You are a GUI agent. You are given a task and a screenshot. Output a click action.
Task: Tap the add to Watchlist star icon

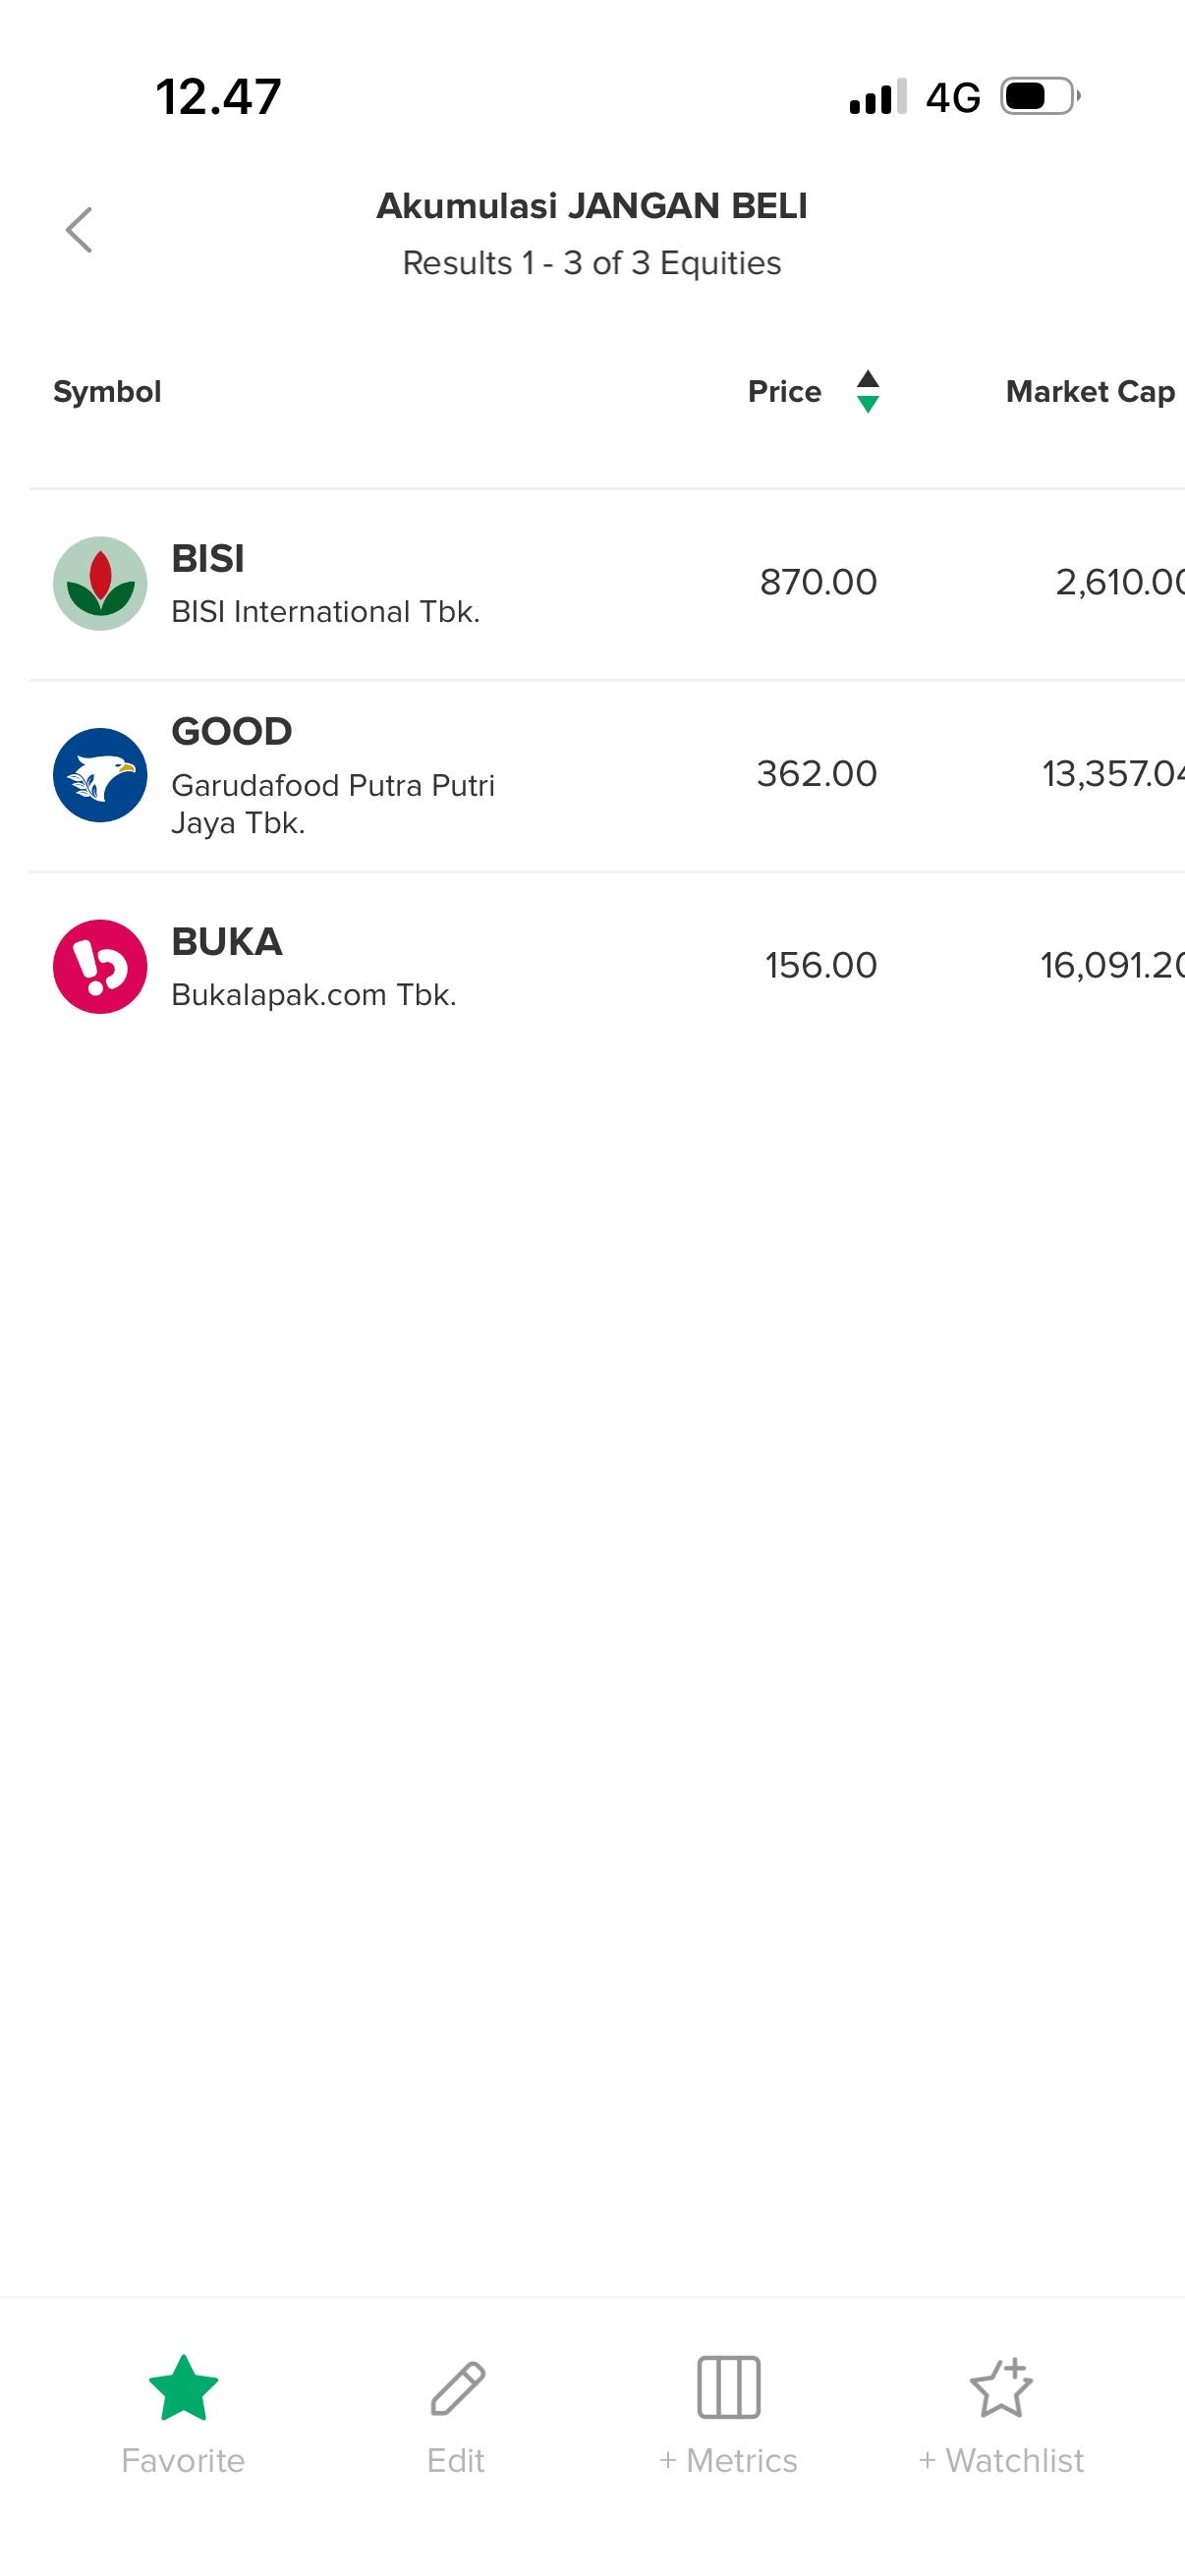pyautogui.click(x=1001, y=2388)
